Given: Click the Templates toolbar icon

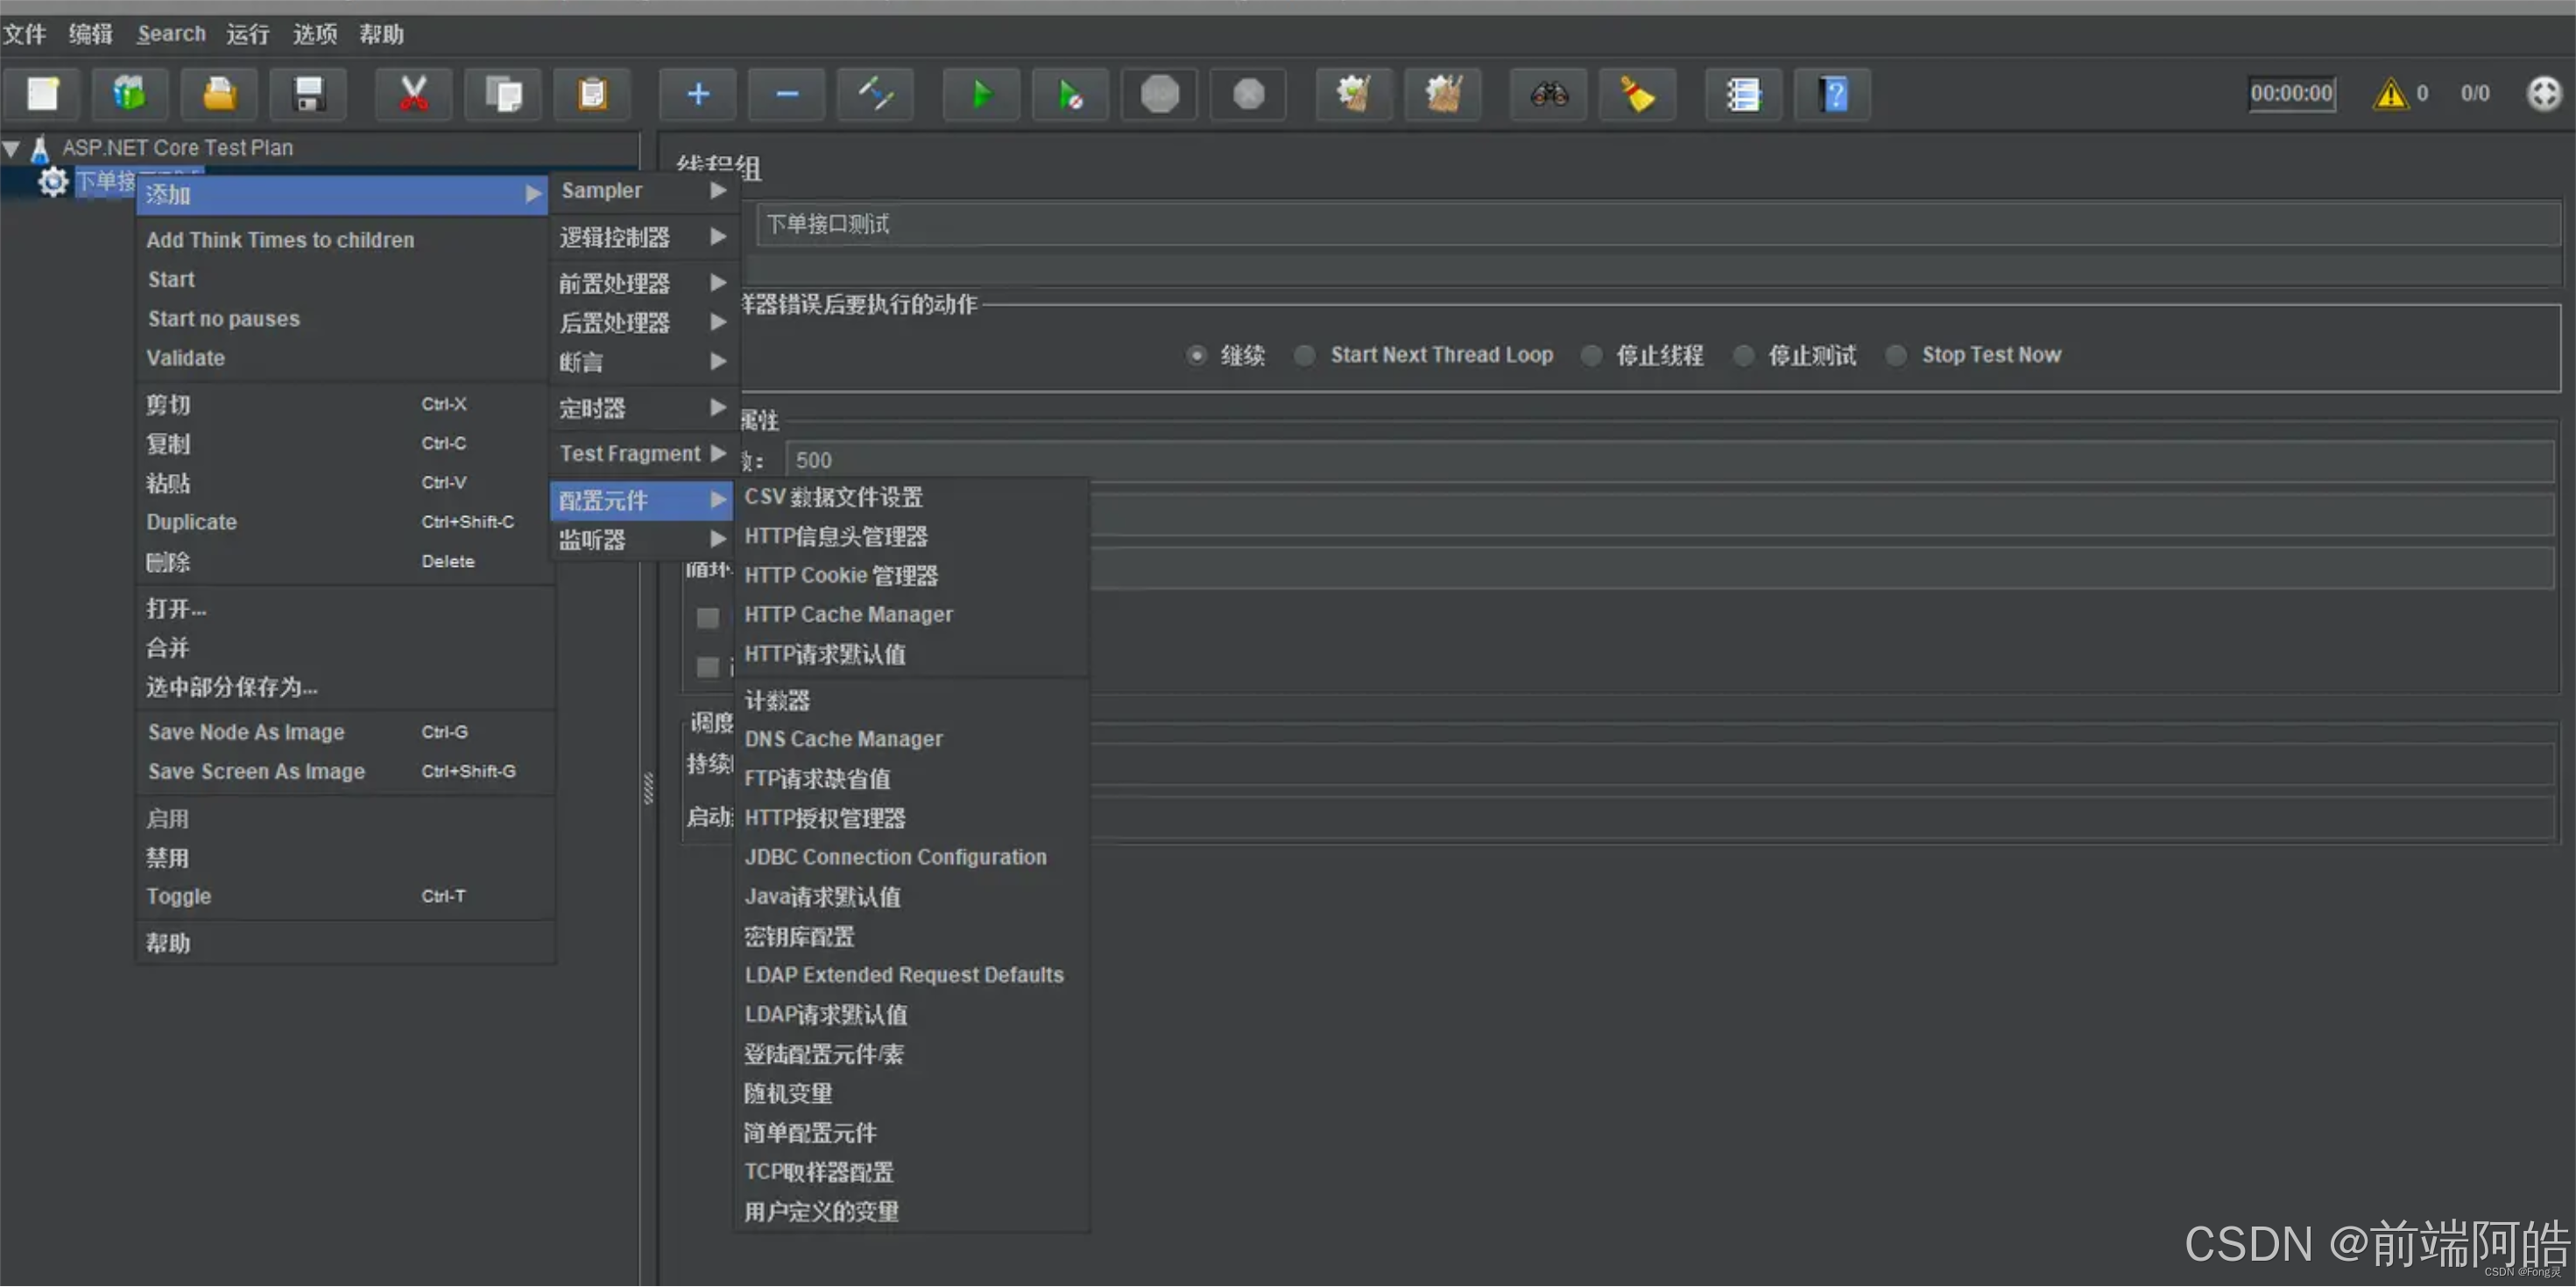Looking at the screenshot, I should click(130, 95).
